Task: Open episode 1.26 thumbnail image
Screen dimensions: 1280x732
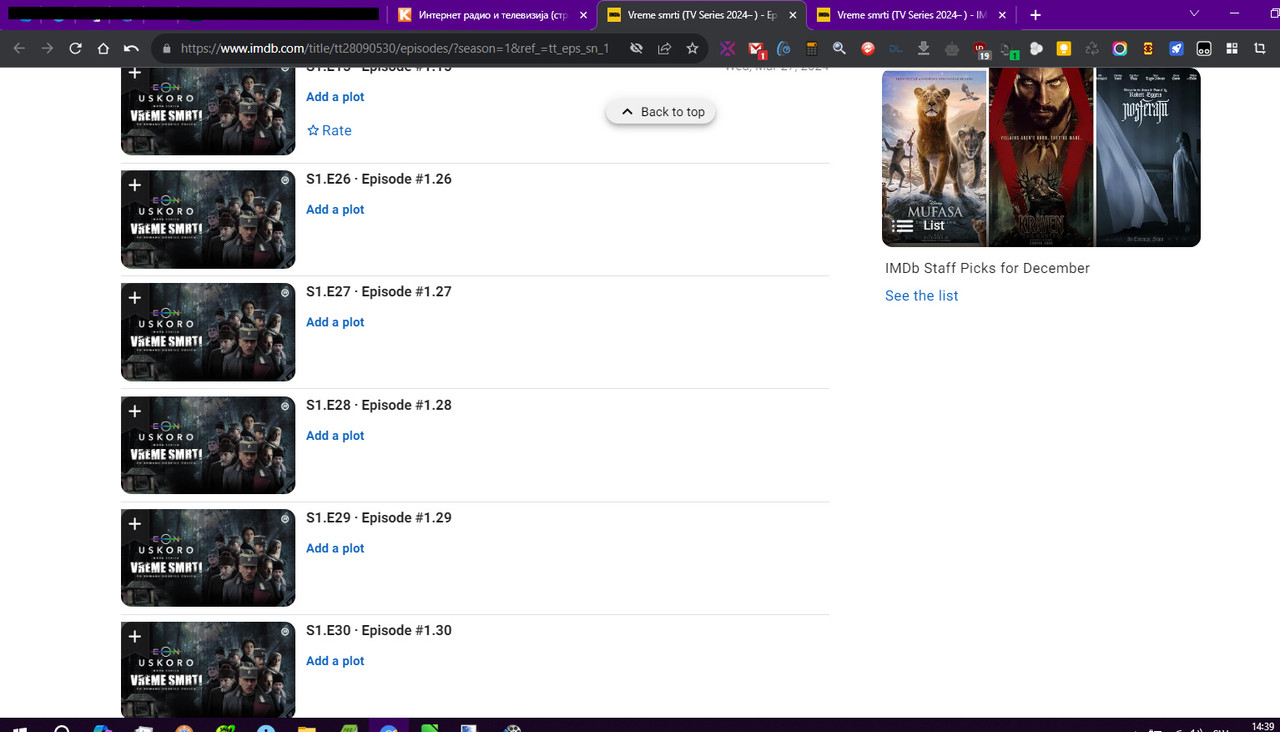Action: [208, 219]
